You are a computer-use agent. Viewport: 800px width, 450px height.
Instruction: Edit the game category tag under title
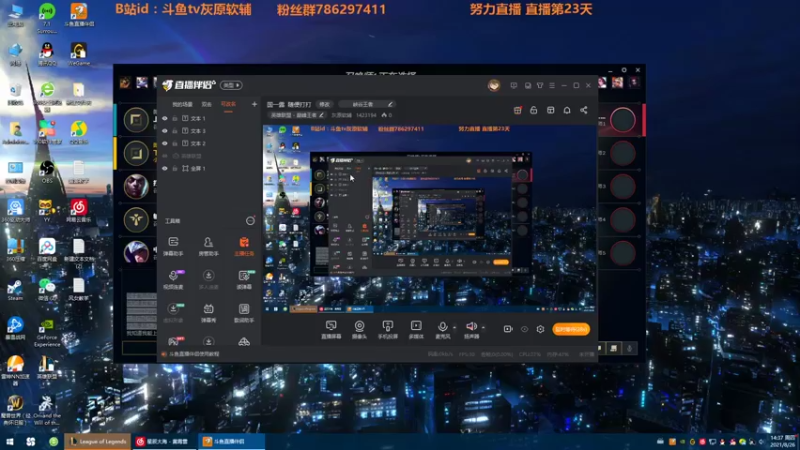297,115
